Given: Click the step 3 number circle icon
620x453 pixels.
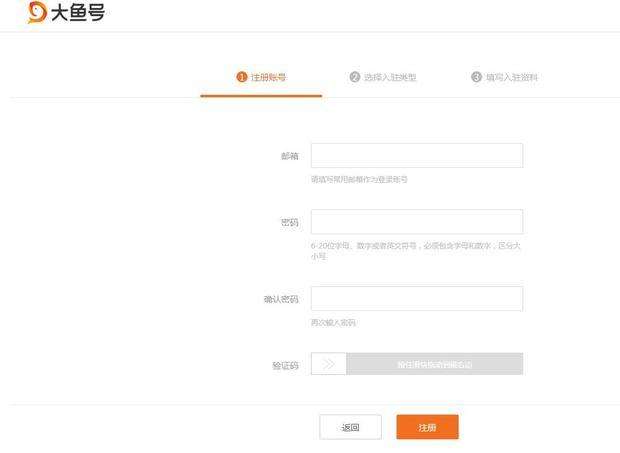Looking at the screenshot, I should (476, 77).
